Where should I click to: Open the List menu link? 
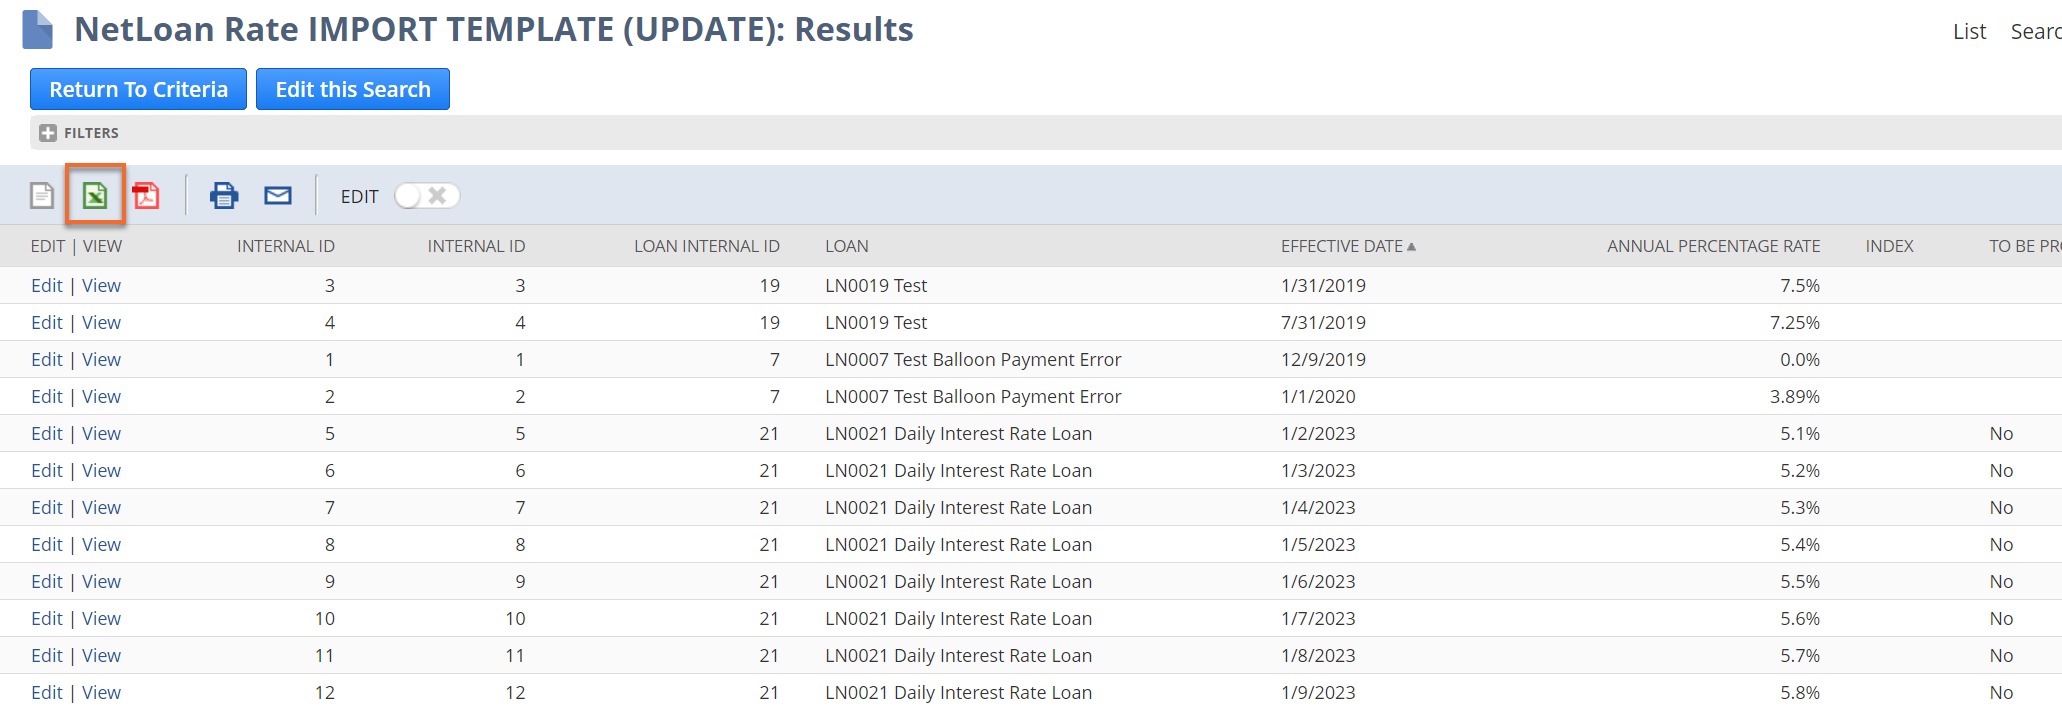[x=1969, y=32]
